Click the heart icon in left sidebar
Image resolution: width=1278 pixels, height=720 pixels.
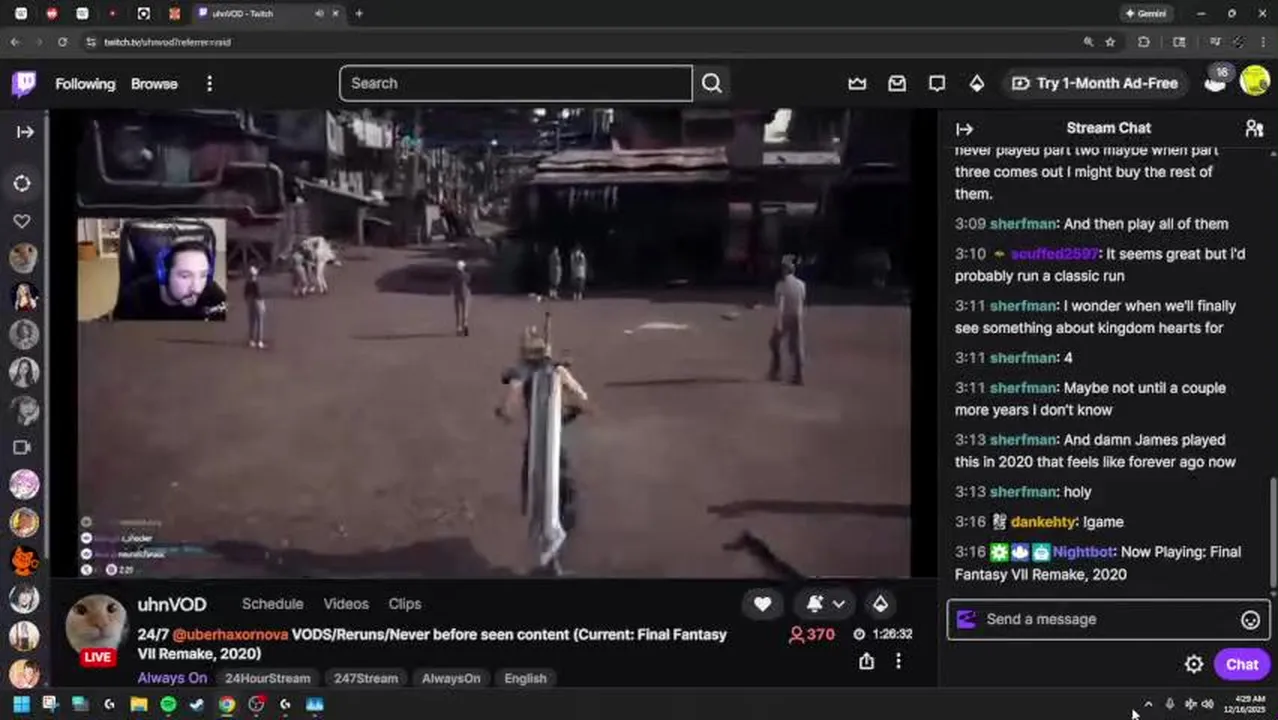22,221
